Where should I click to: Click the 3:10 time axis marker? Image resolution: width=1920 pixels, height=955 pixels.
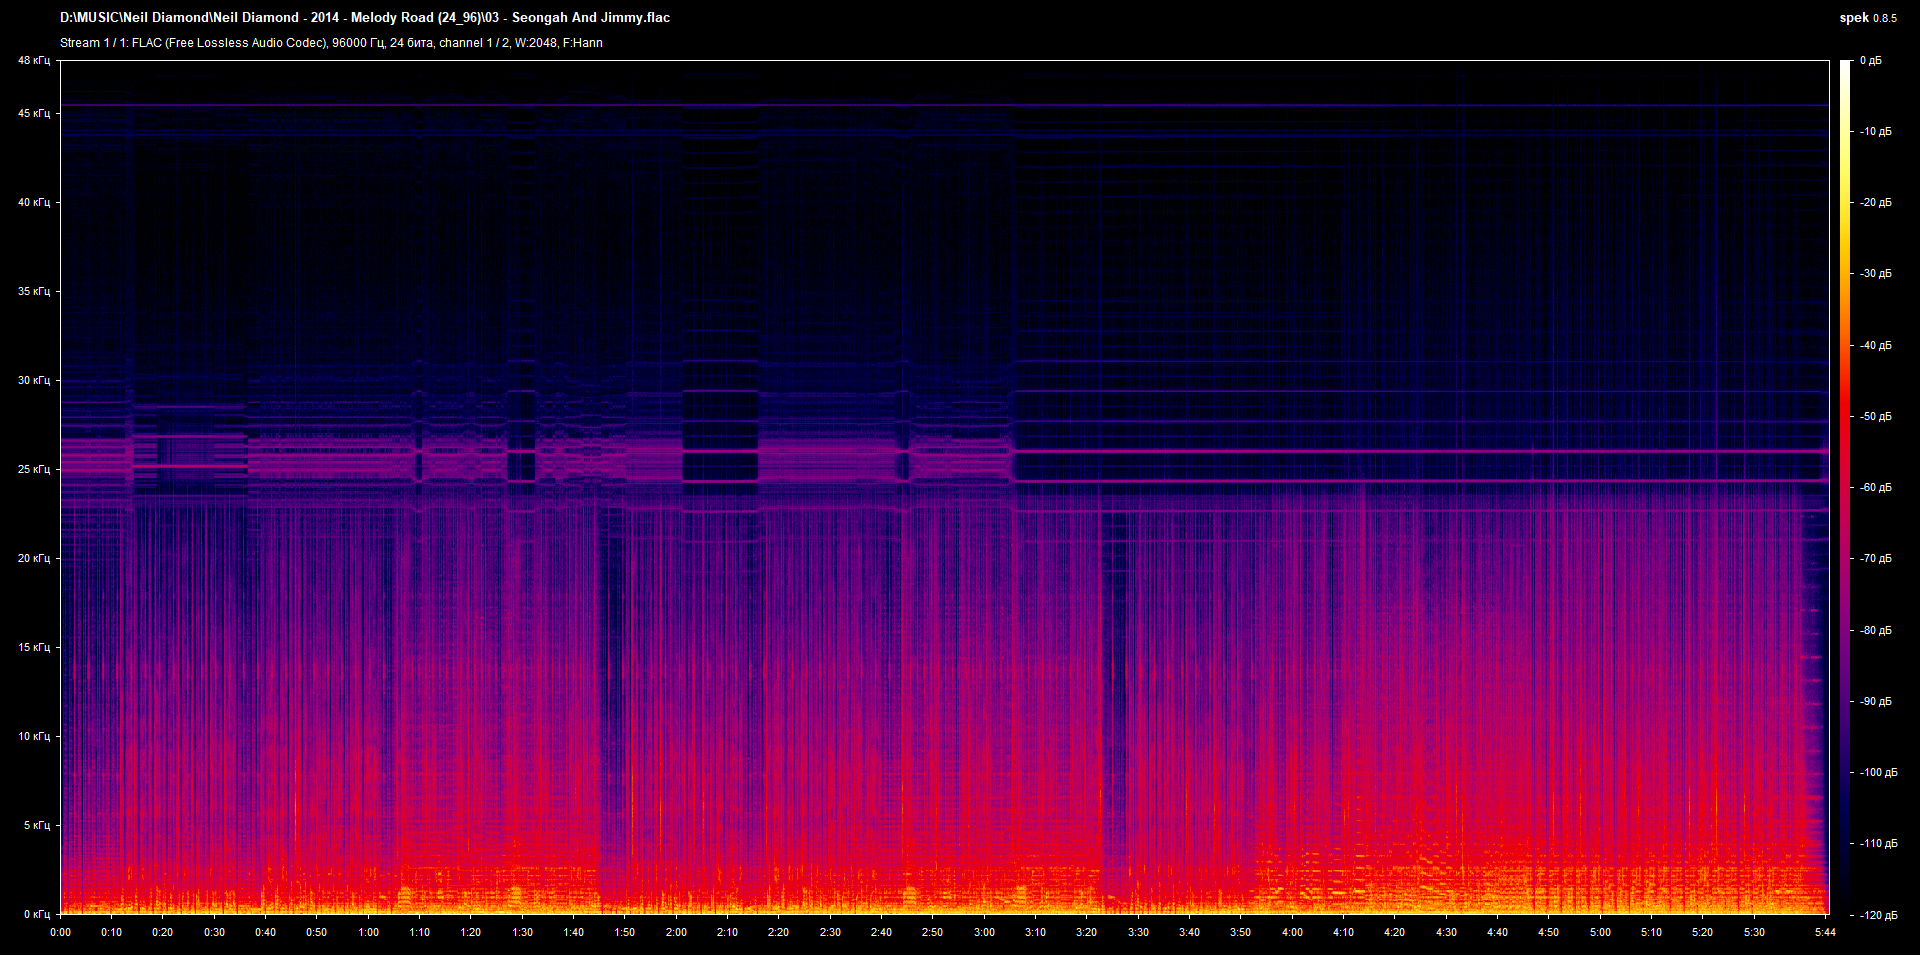pyautogui.click(x=1035, y=932)
